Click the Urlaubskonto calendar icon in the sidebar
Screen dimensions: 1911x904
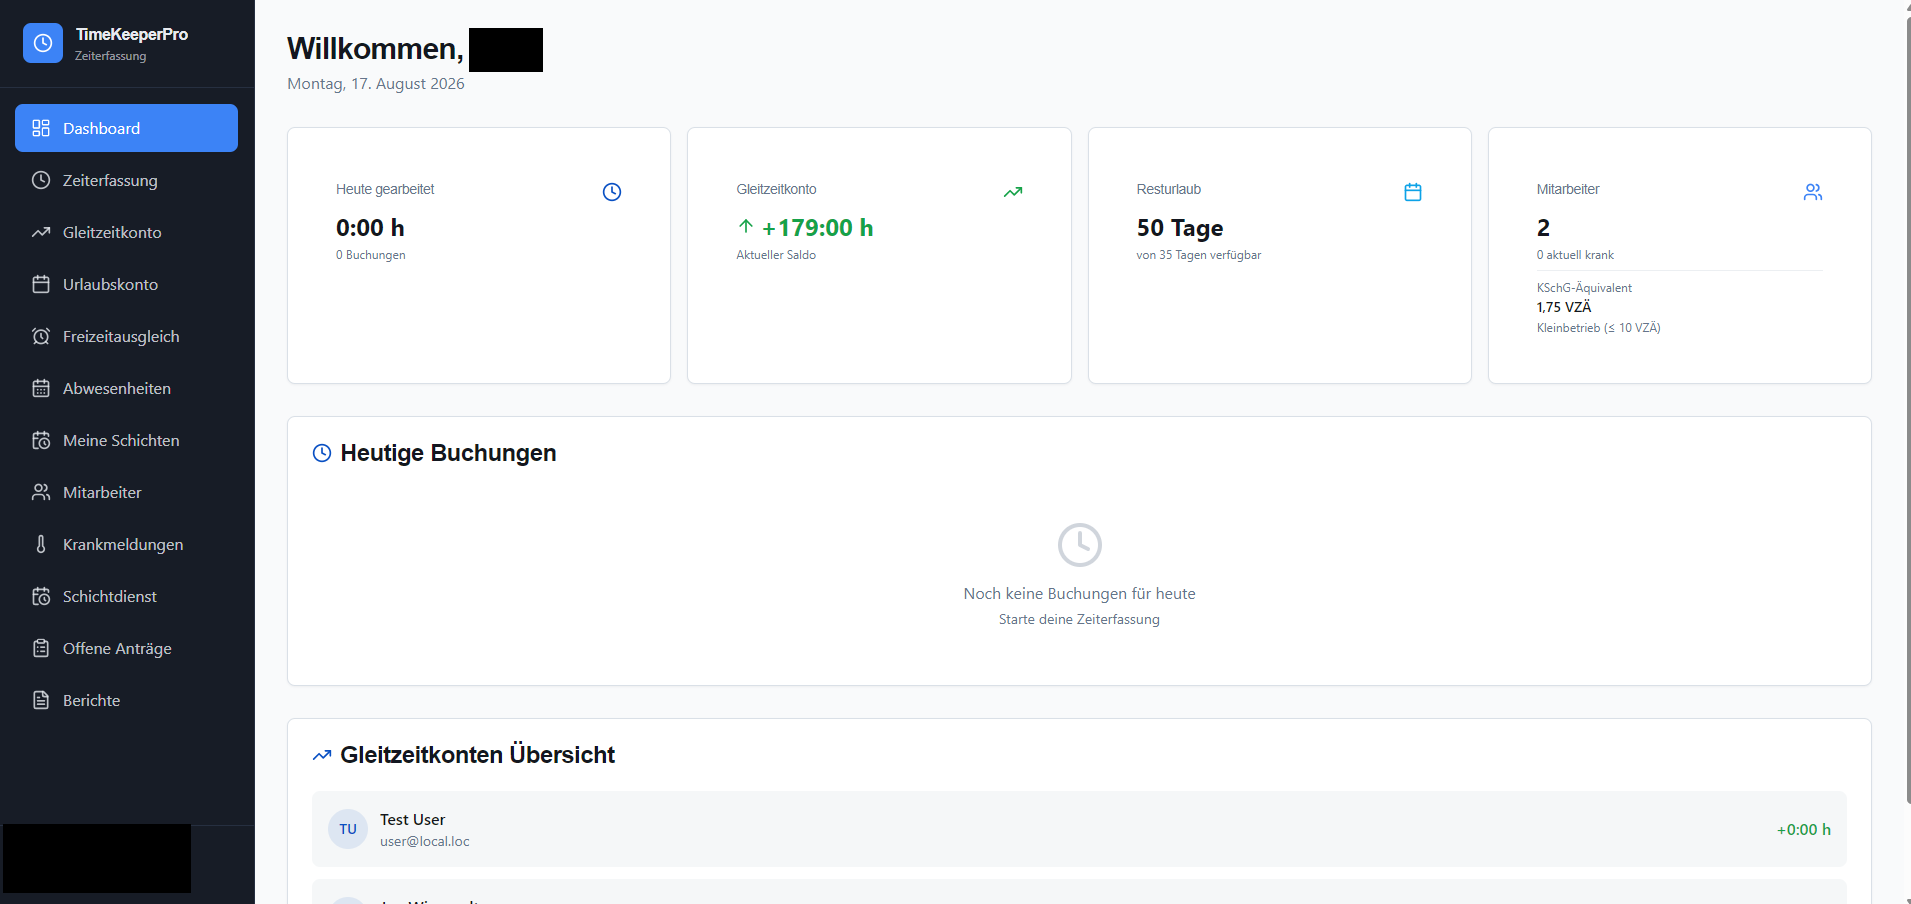(41, 284)
